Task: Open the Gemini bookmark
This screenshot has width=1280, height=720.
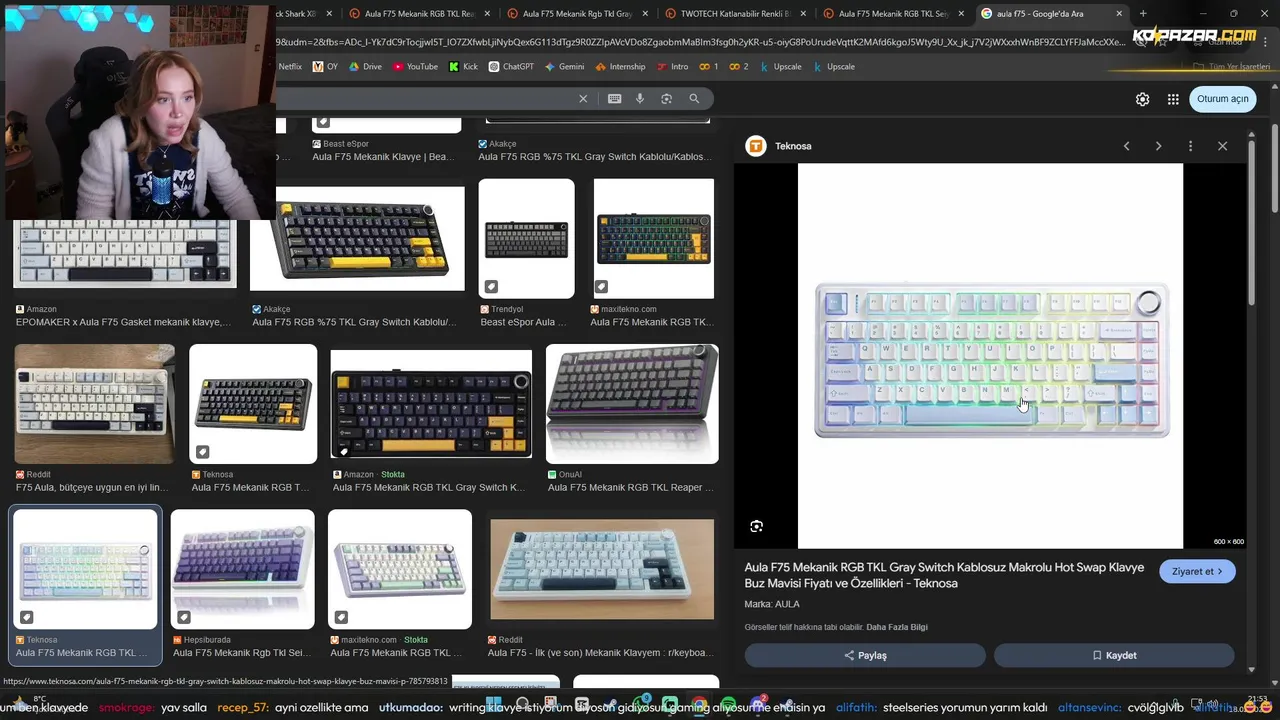Action: tap(564, 66)
